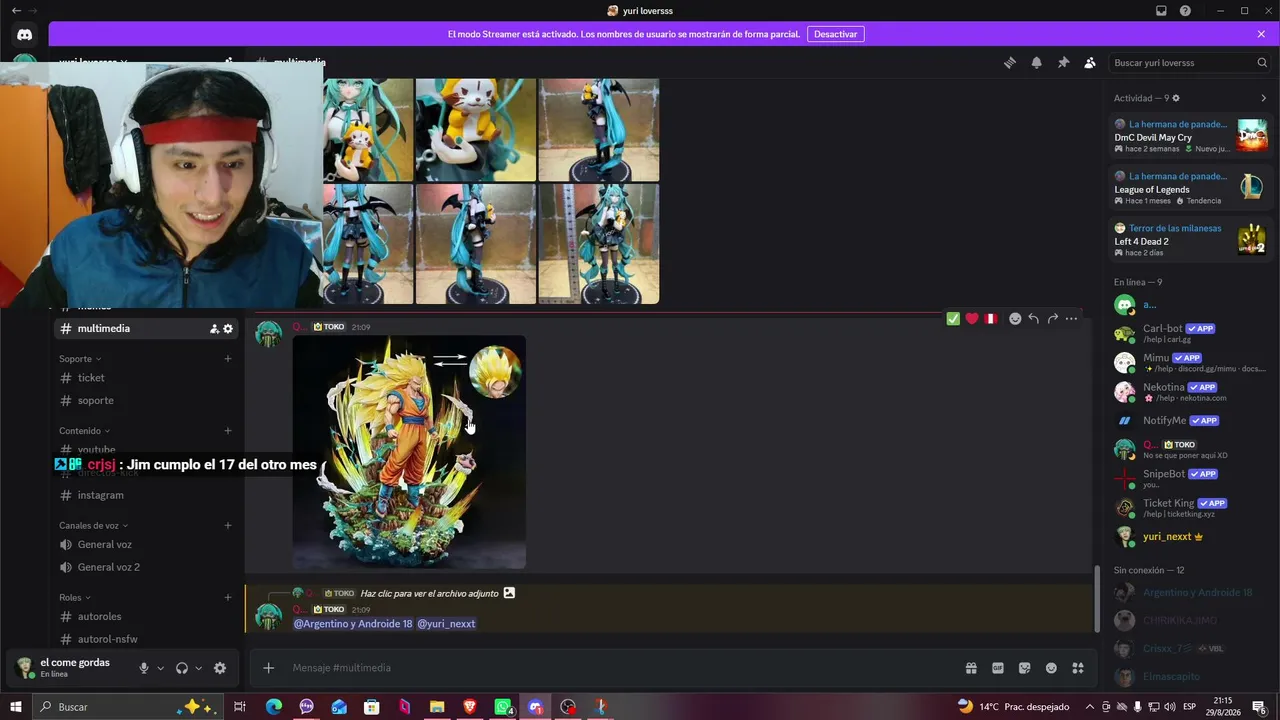This screenshot has height=720, width=1280.
Task: Open threads icon in channel header
Action: 1010,62
